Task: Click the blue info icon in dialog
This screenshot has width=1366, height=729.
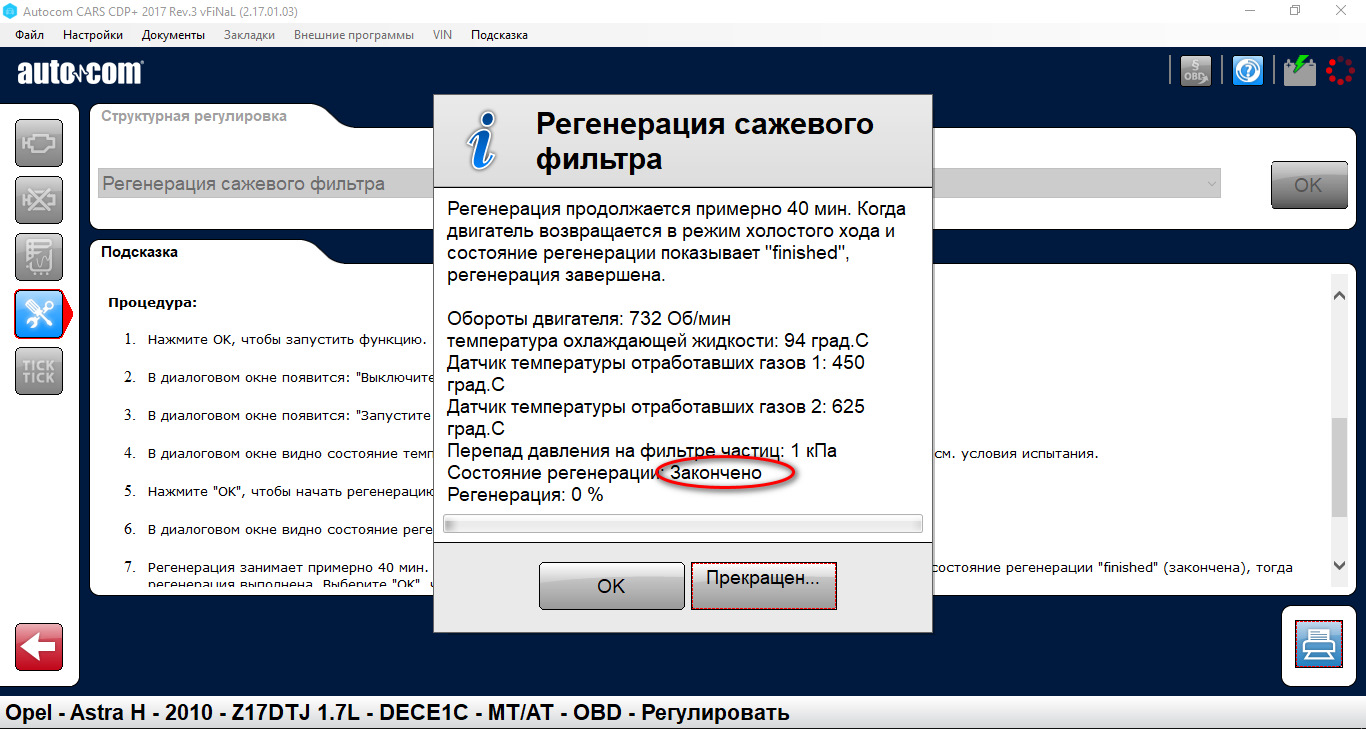Action: click(481, 141)
